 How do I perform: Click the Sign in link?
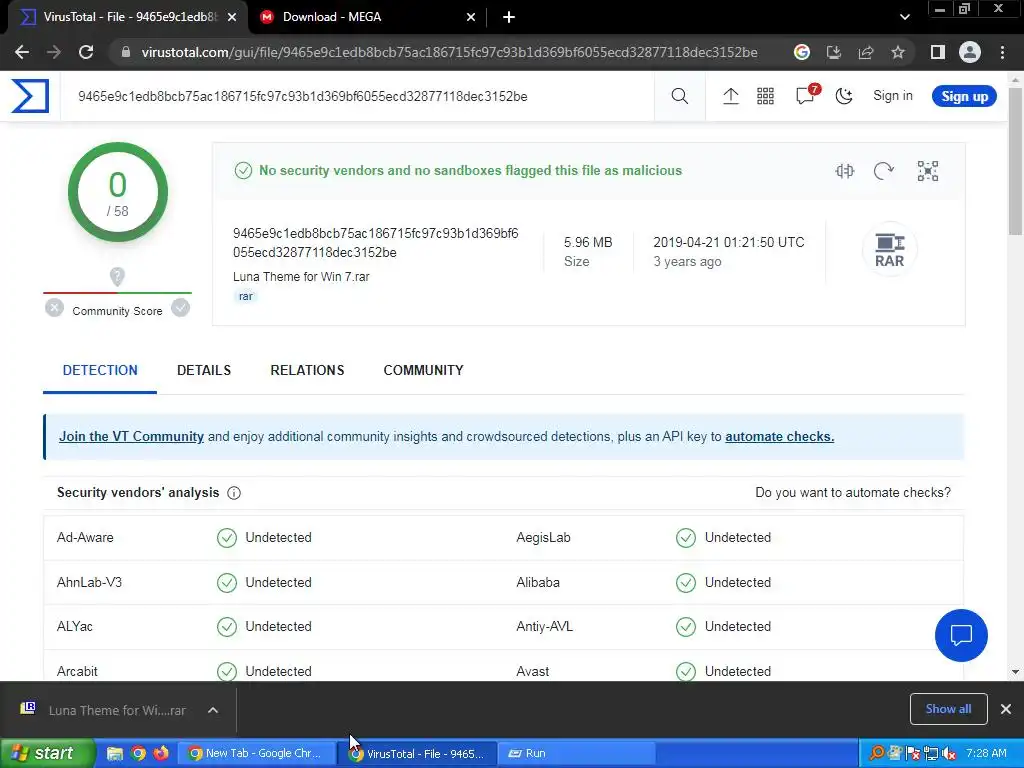point(893,95)
